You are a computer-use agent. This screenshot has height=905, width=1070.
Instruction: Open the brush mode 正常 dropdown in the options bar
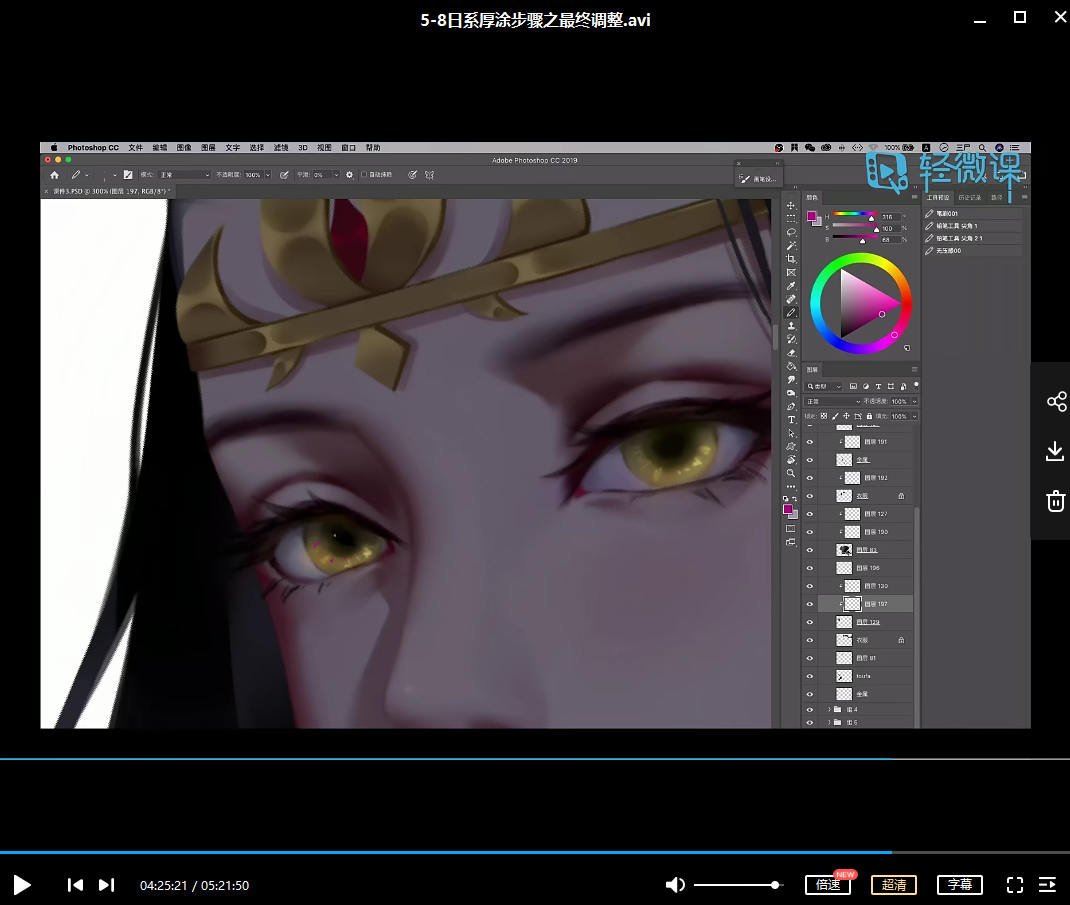(x=184, y=175)
